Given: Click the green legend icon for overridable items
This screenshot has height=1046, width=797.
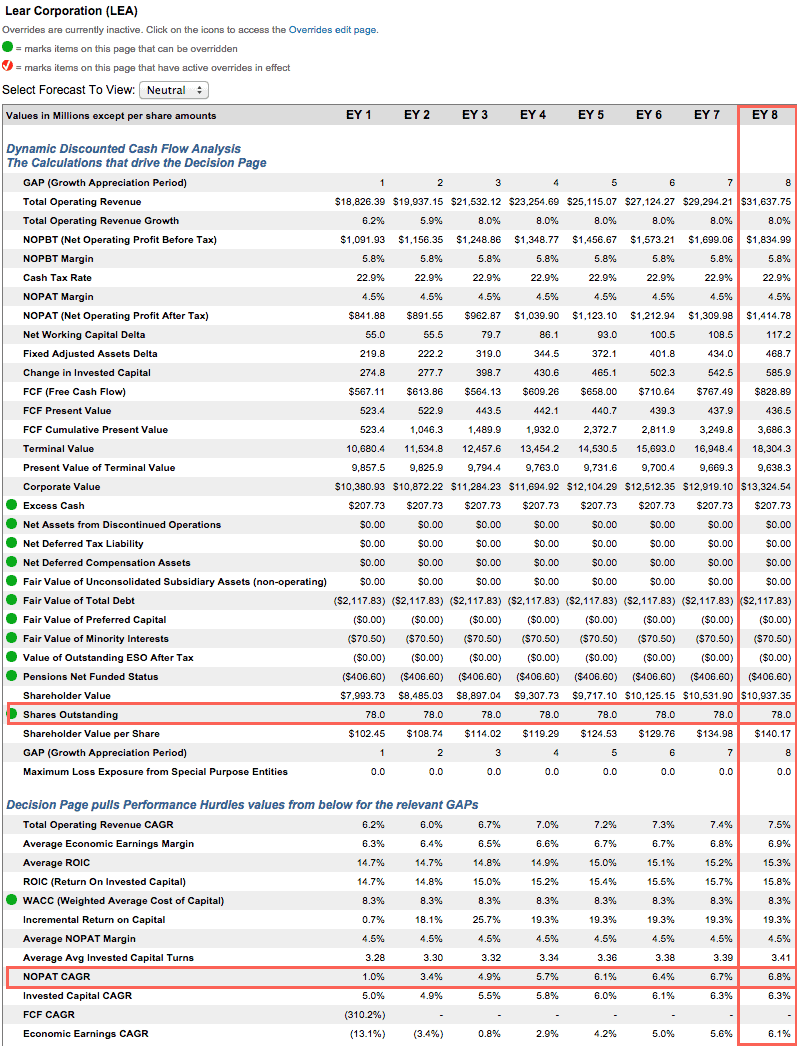Looking at the screenshot, I should click(7, 48).
